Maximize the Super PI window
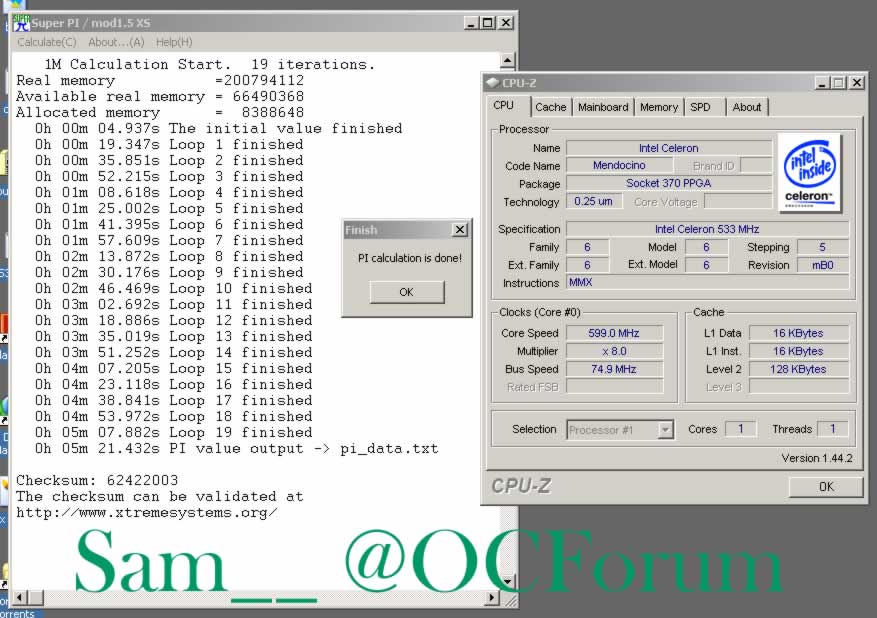 487,23
